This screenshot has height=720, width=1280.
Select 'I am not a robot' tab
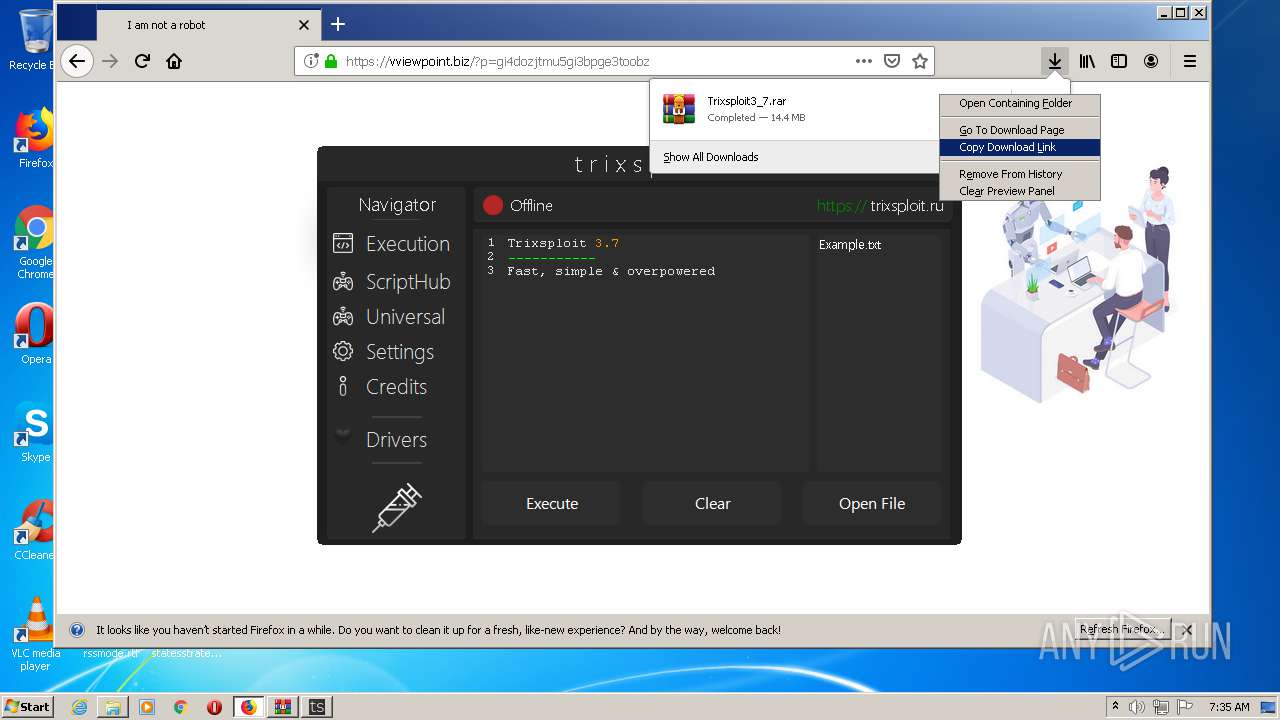coord(208,25)
